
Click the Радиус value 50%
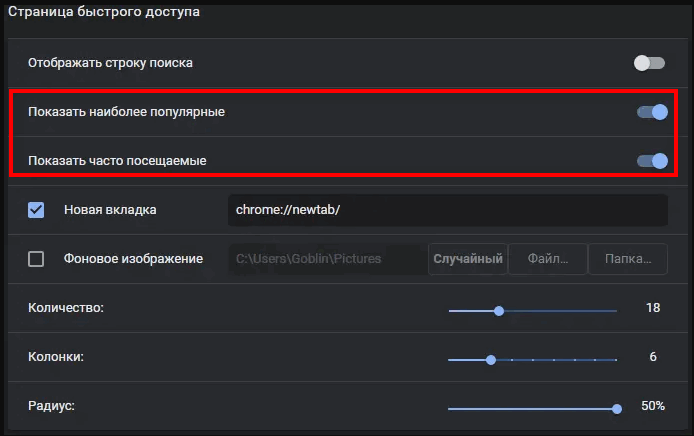point(653,406)
